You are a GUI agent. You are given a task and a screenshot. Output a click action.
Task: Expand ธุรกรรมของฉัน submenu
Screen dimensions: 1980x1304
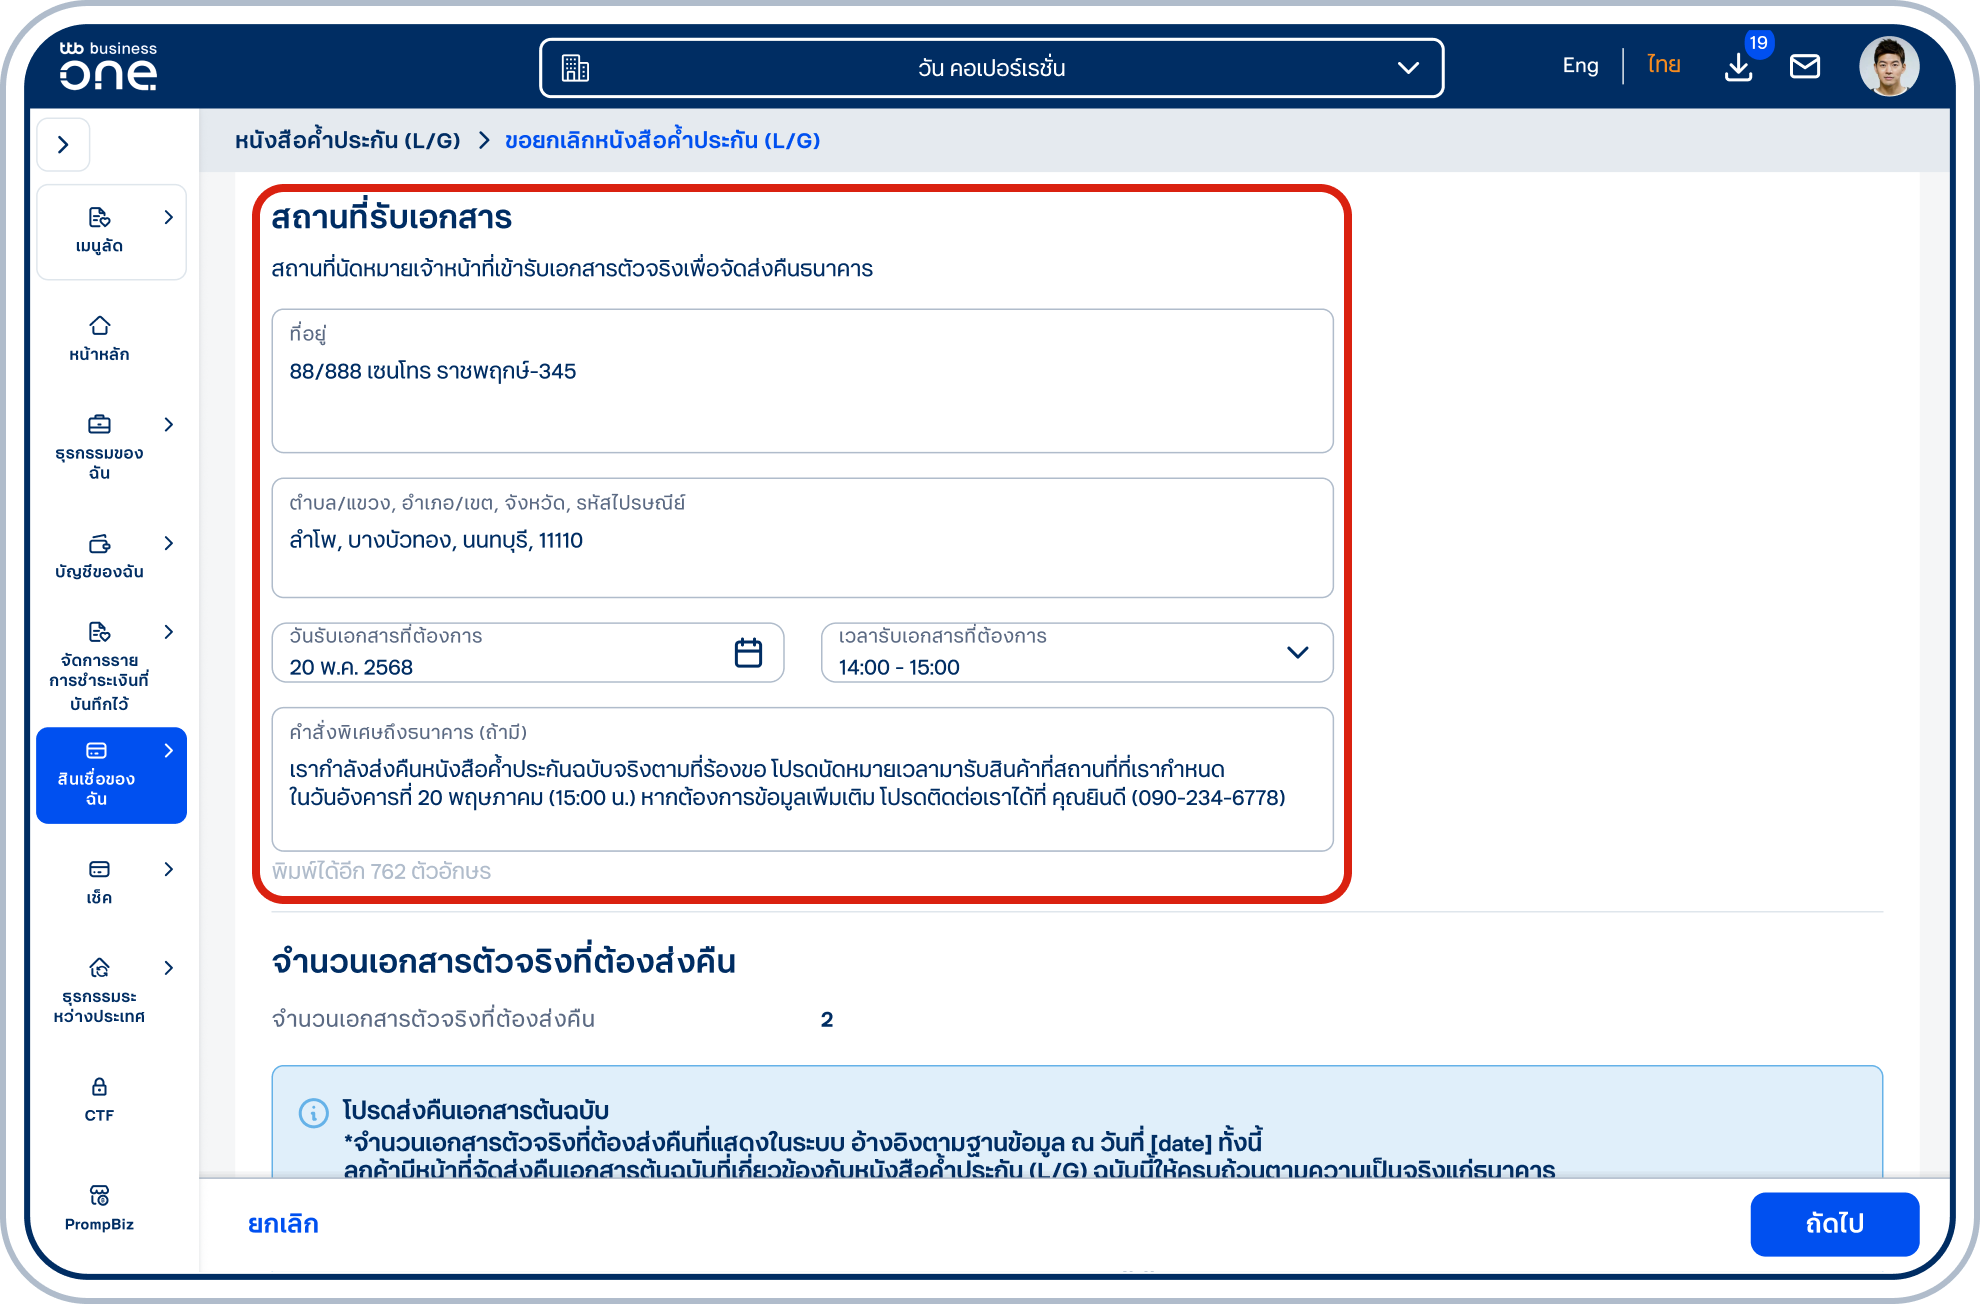pyautogui.click(x=169, y=424)
